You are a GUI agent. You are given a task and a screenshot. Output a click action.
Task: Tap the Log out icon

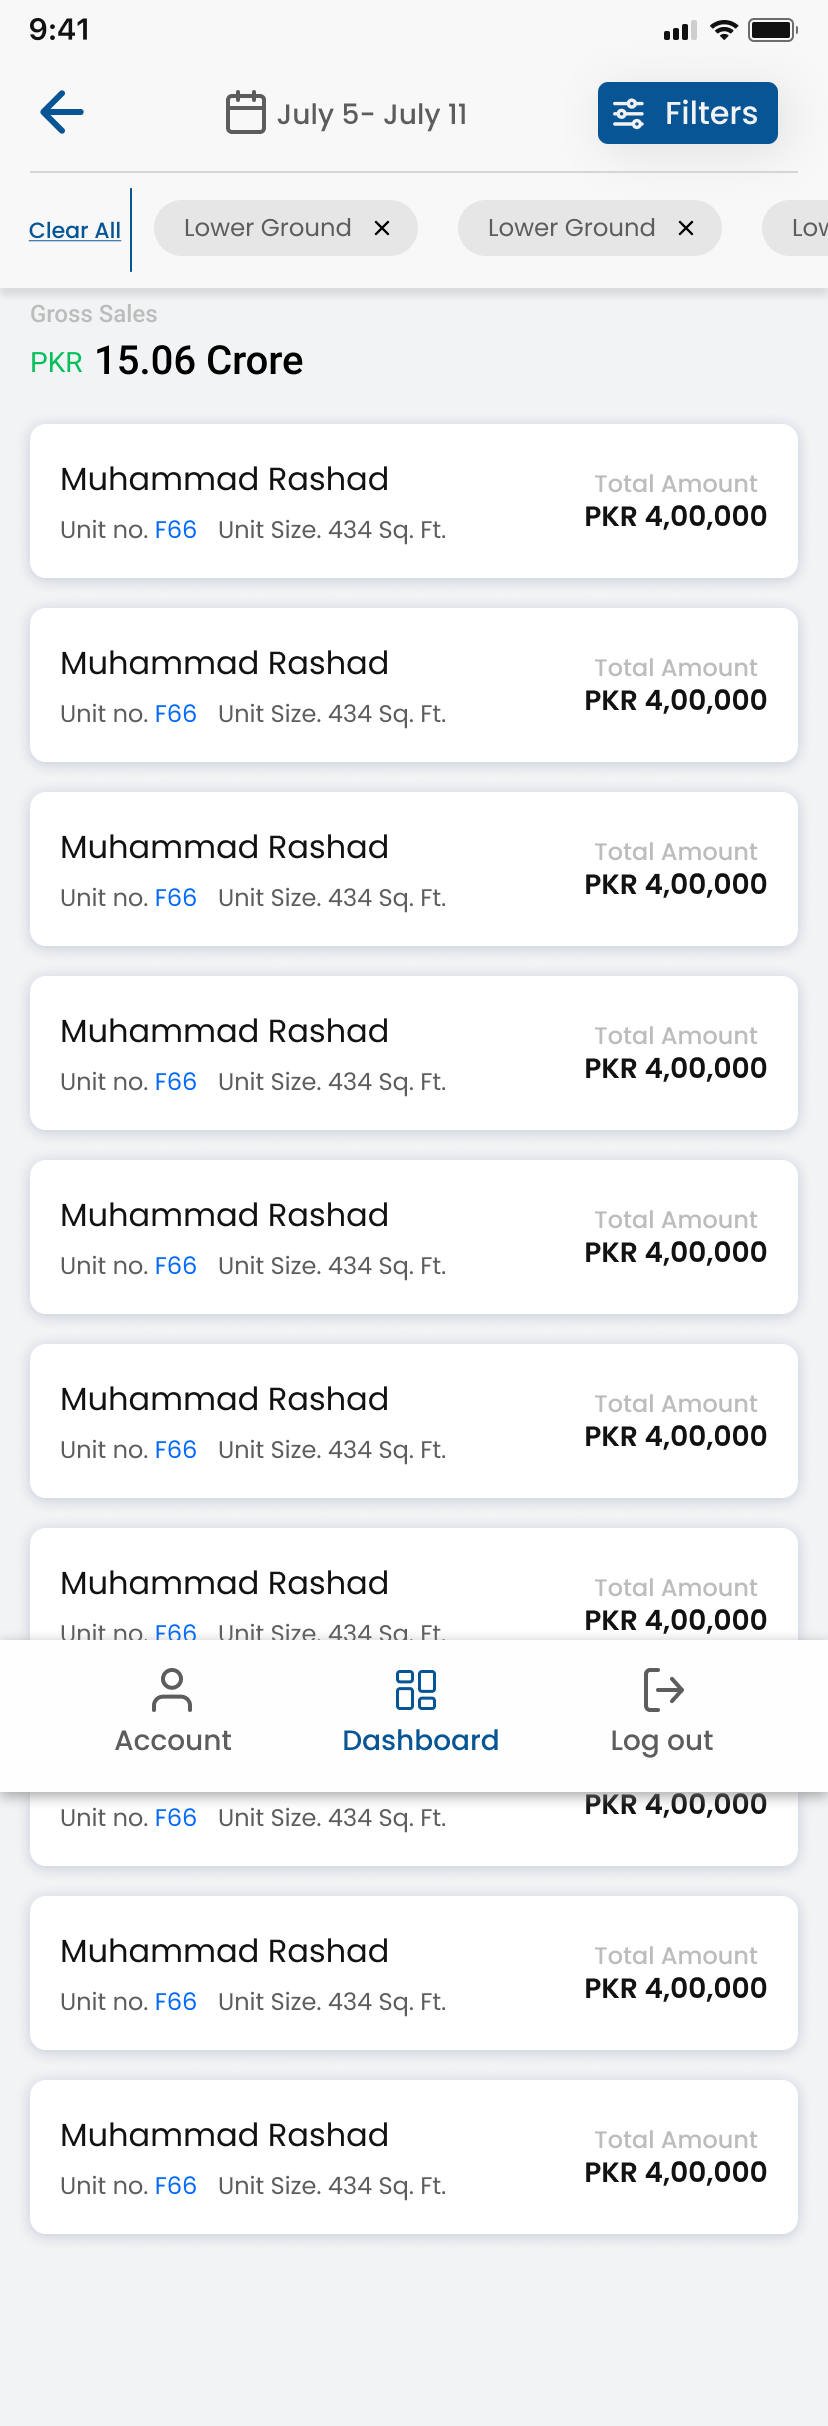point(663,1690)
